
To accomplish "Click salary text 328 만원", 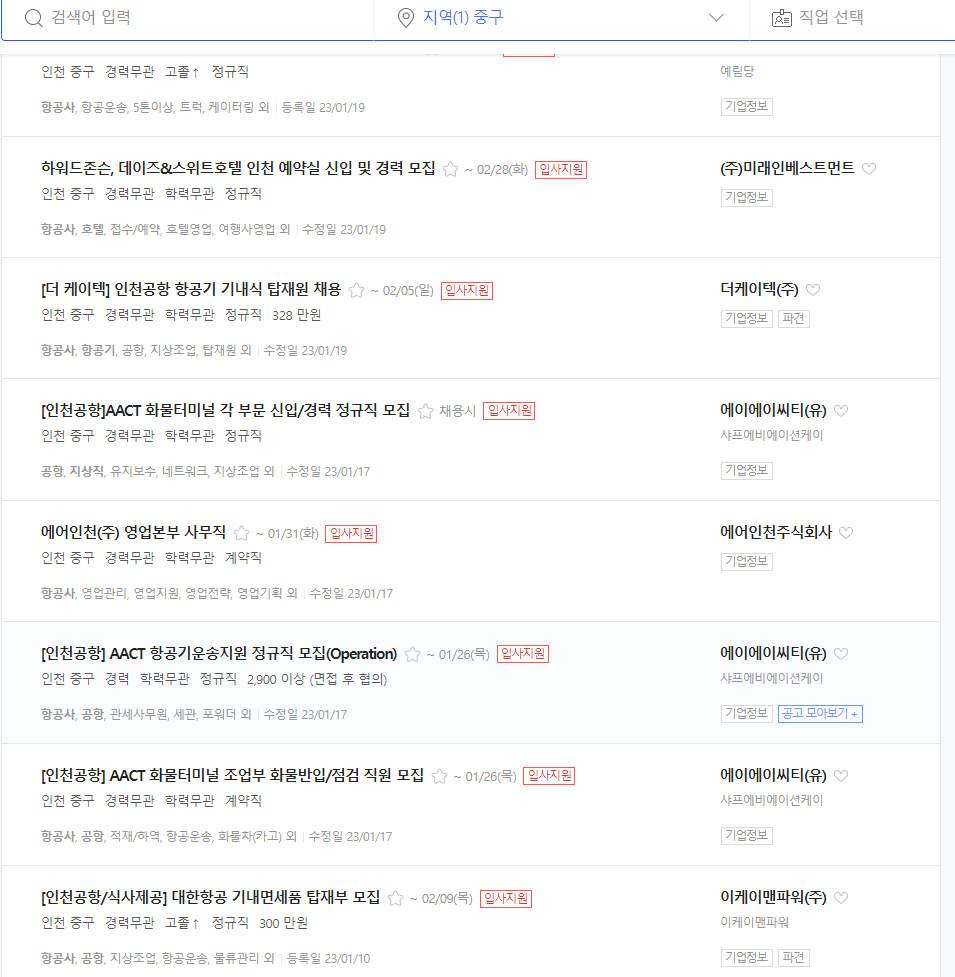I will 297,315.
